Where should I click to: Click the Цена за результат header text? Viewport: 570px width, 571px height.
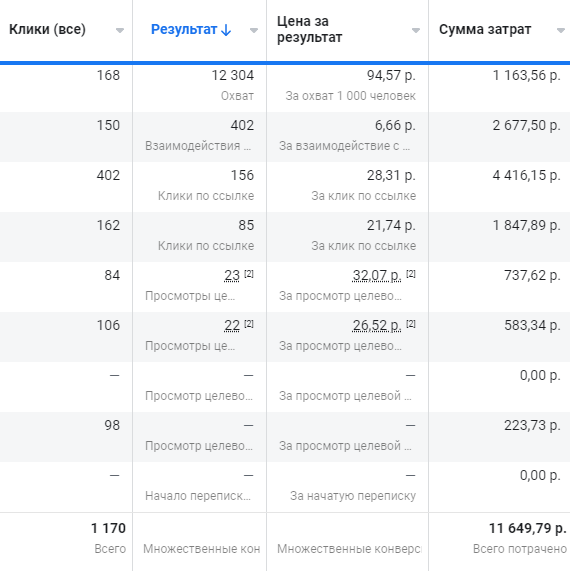tap(310, 29)
